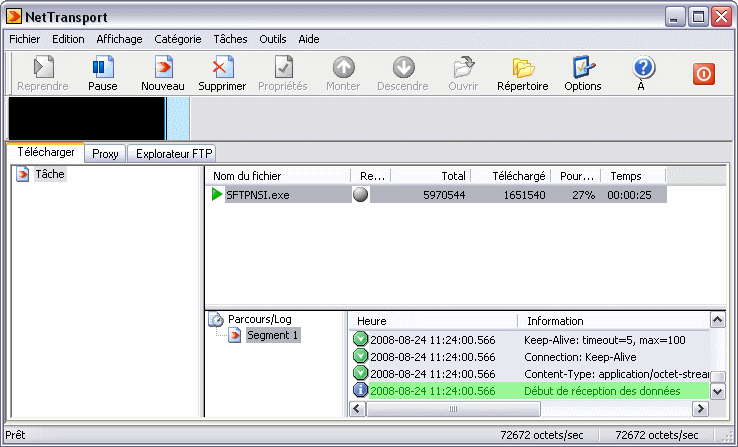The height and width of the screenshot is (447, 738).
Task: Click downloaded value 1651540
Action: (524, 195)
